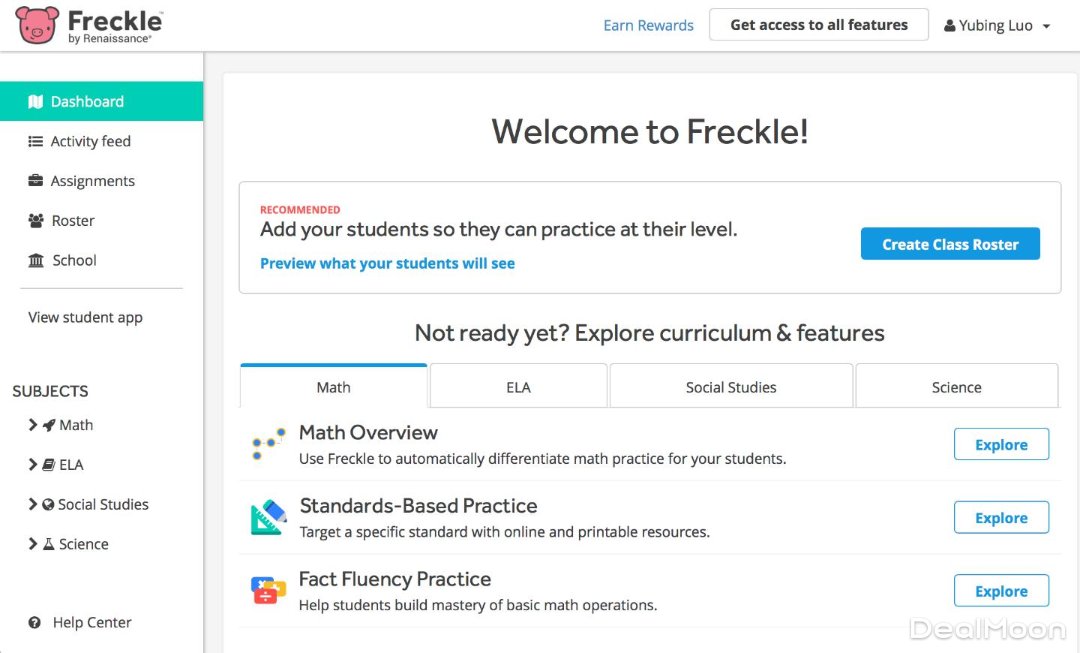
Task: Click the Activity feed list icon
Action: click(36, 142)
